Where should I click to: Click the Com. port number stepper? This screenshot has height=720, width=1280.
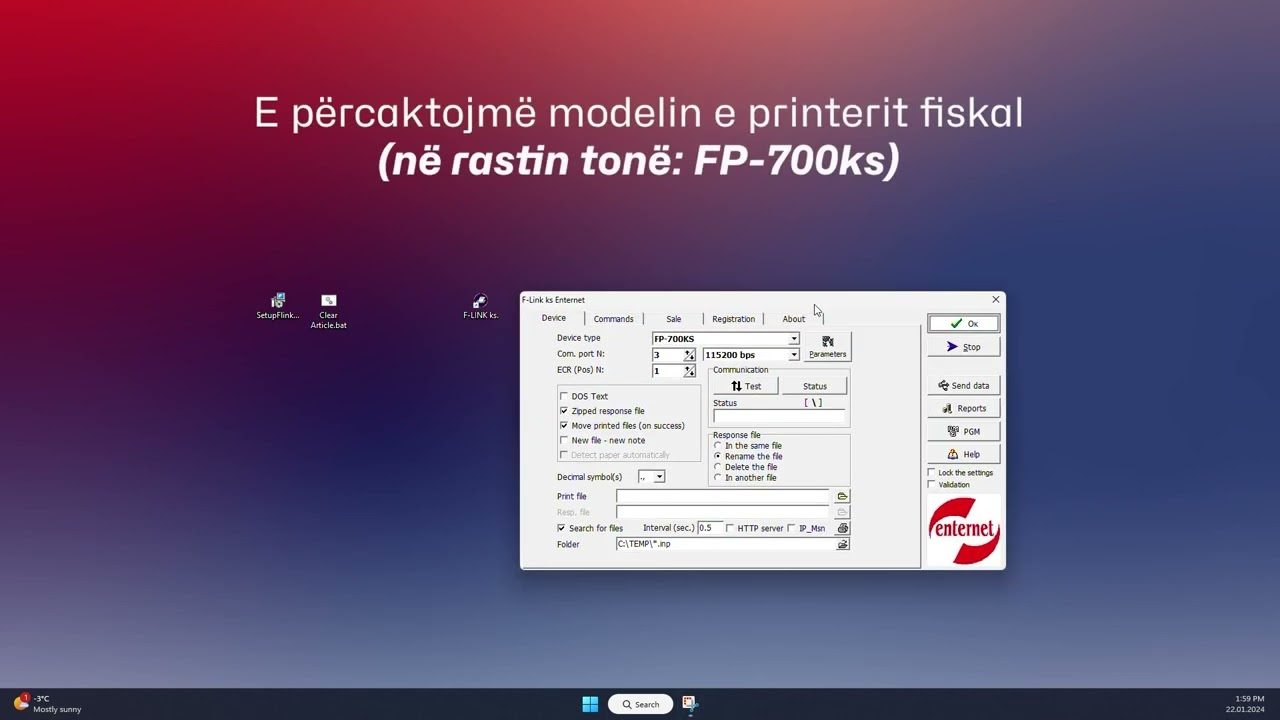(x=689, y=355)
